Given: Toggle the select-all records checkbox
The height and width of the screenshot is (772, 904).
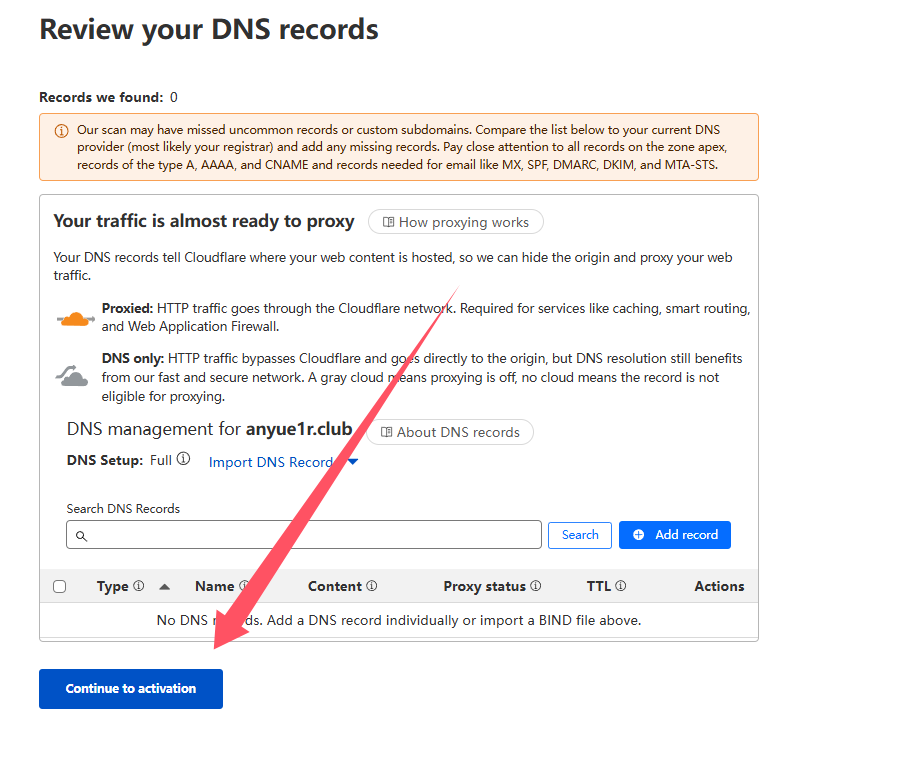Looking at the screenshot, I should click(x=59, y=586).
